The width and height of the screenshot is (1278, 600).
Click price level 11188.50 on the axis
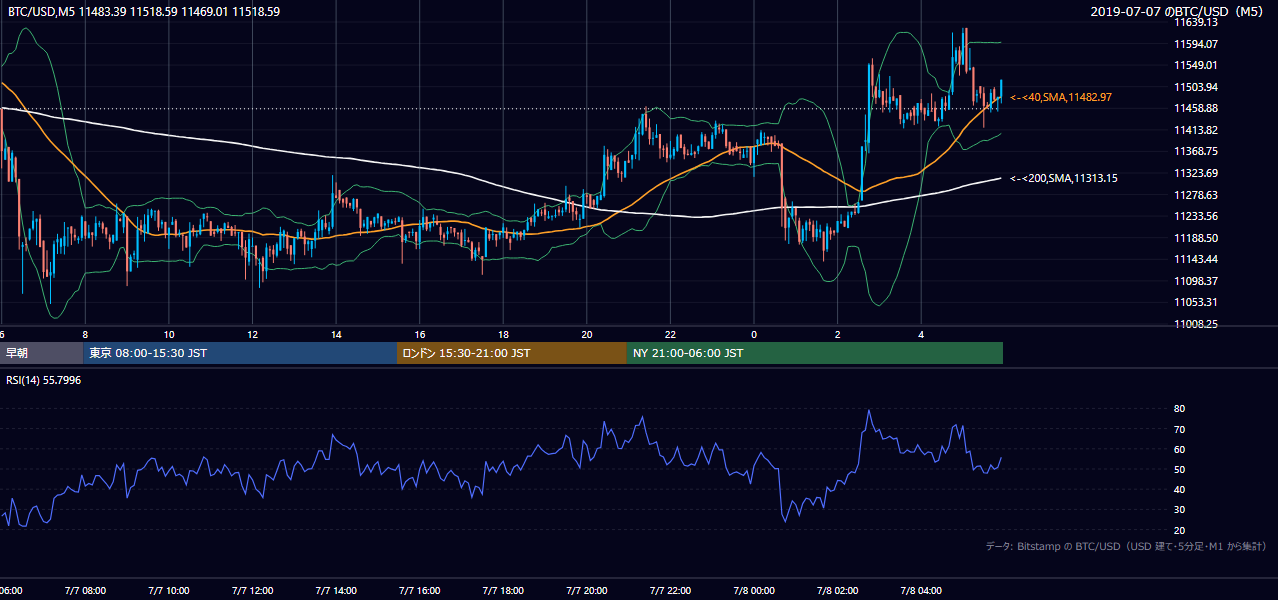(x=1196, y=238)
